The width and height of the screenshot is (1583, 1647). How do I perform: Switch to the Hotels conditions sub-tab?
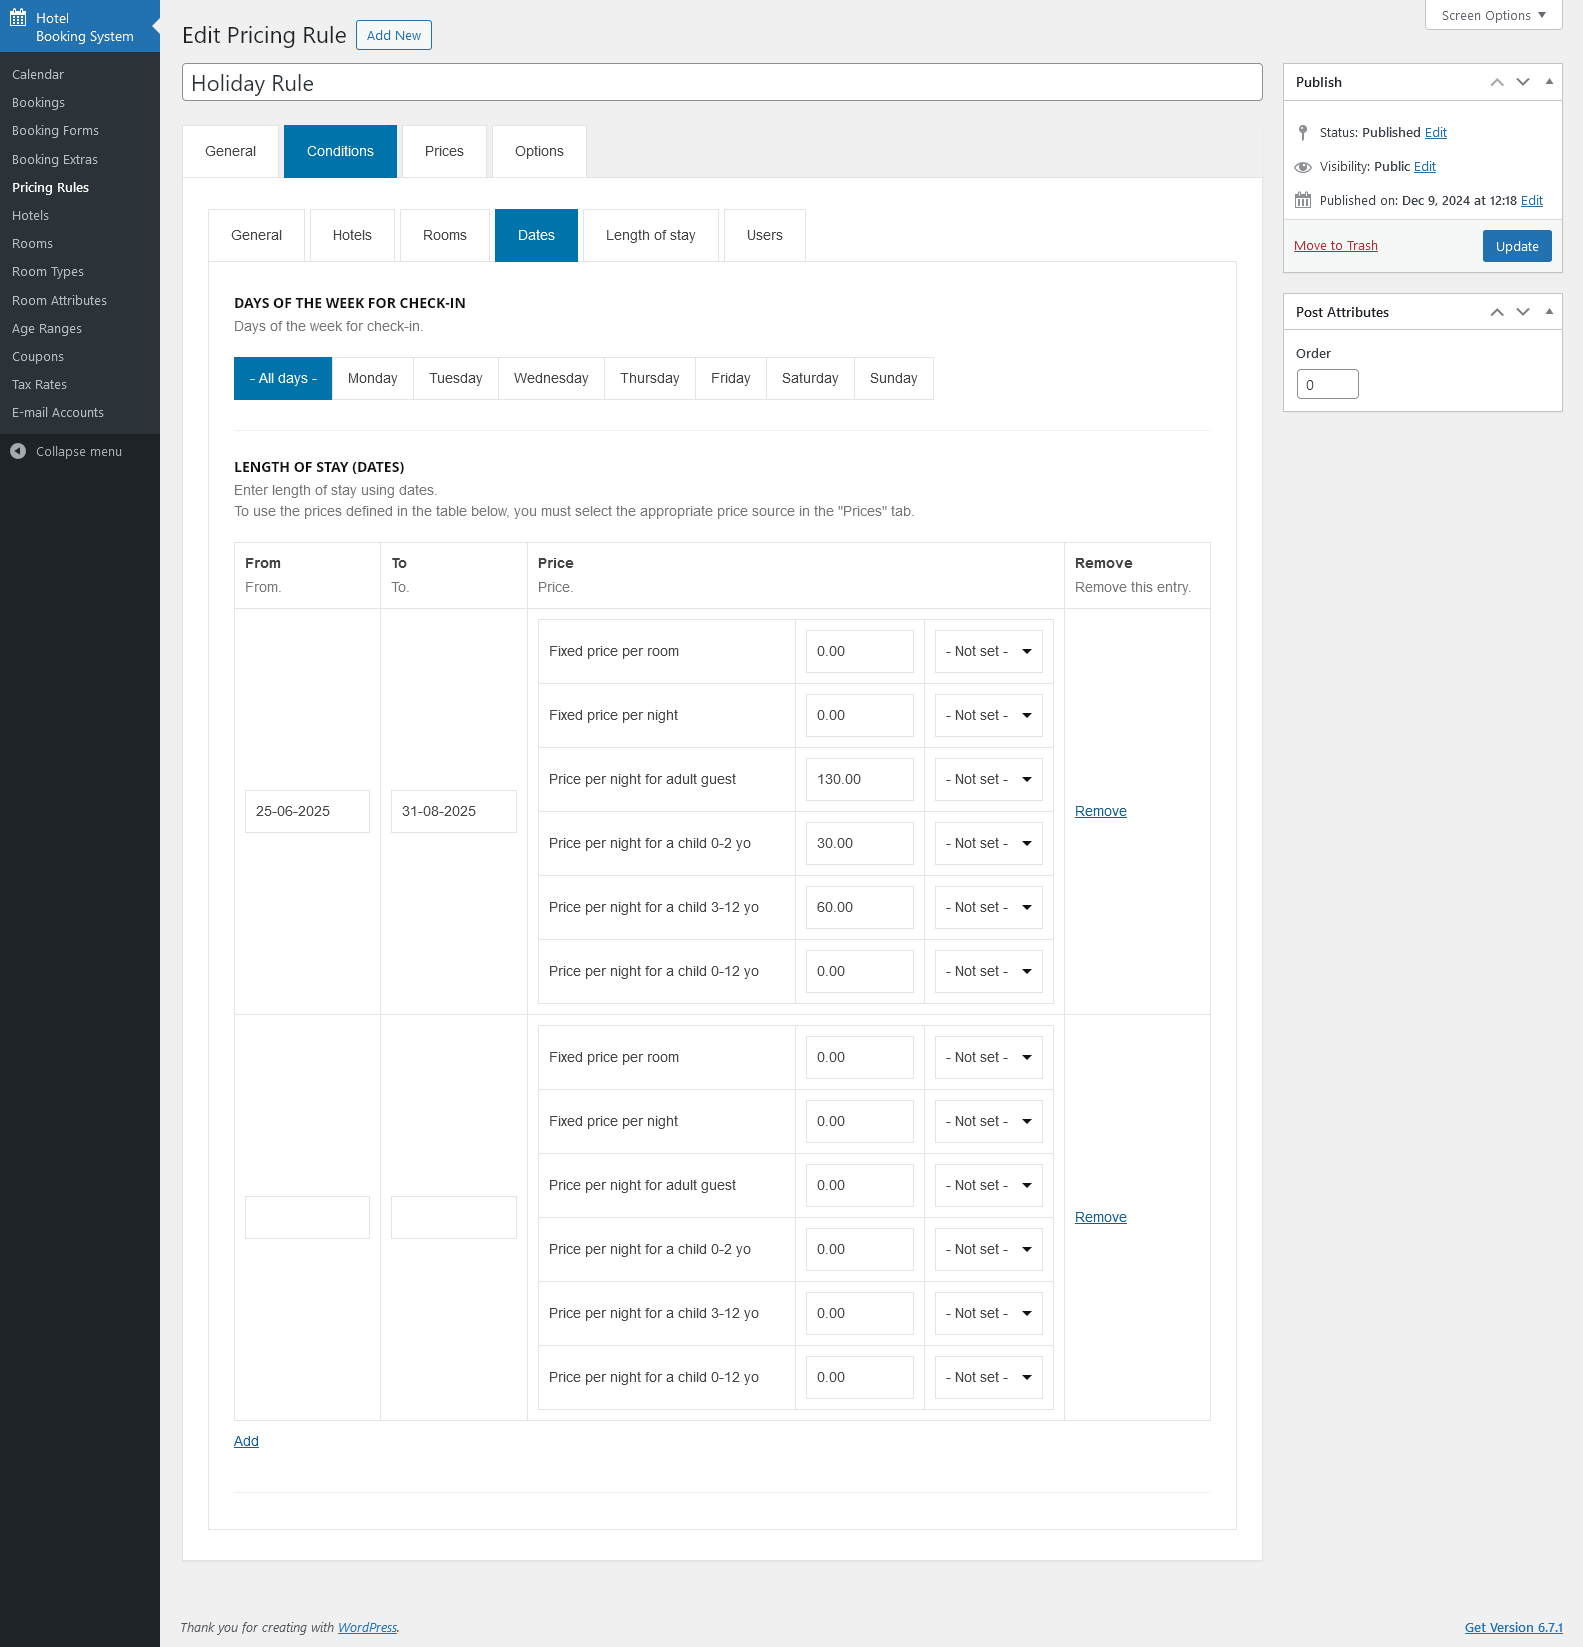(x=352, y=235)
